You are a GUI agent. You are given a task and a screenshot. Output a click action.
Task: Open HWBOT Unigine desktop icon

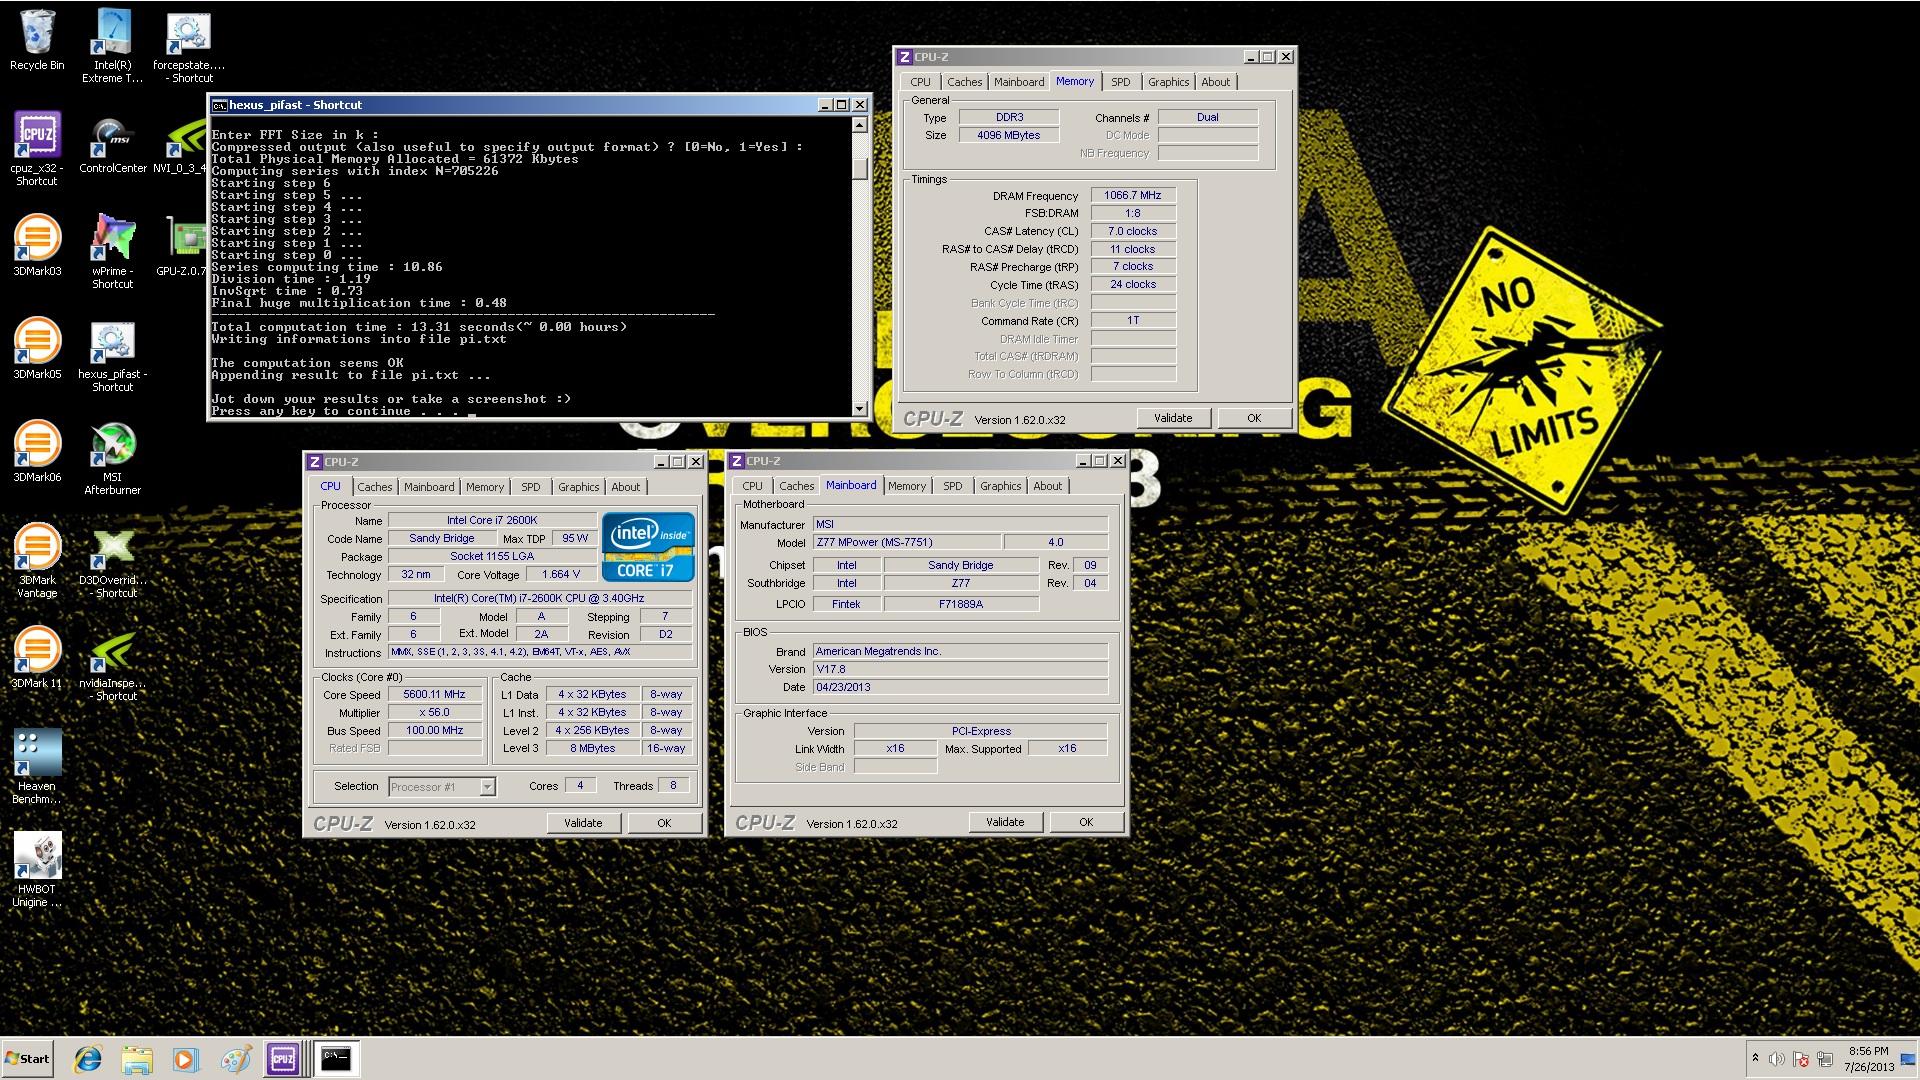(37, 870)
